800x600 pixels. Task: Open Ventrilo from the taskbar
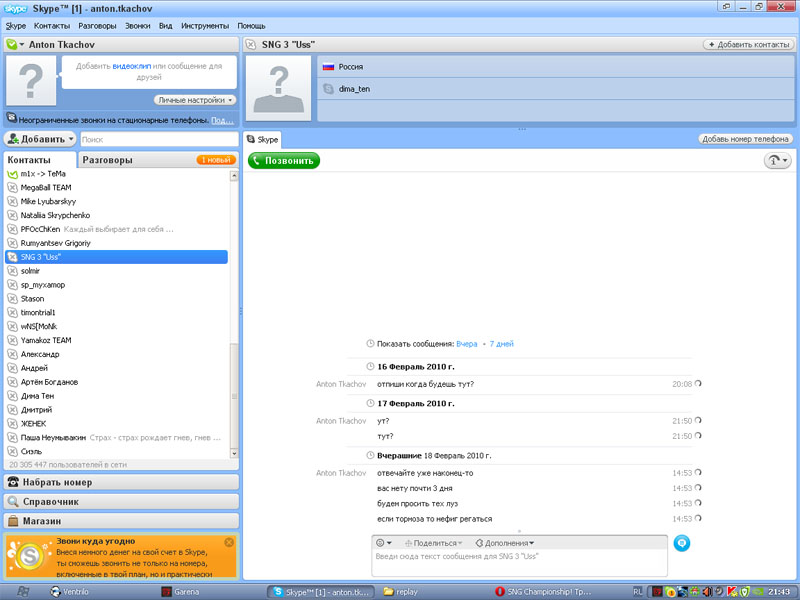70,592
